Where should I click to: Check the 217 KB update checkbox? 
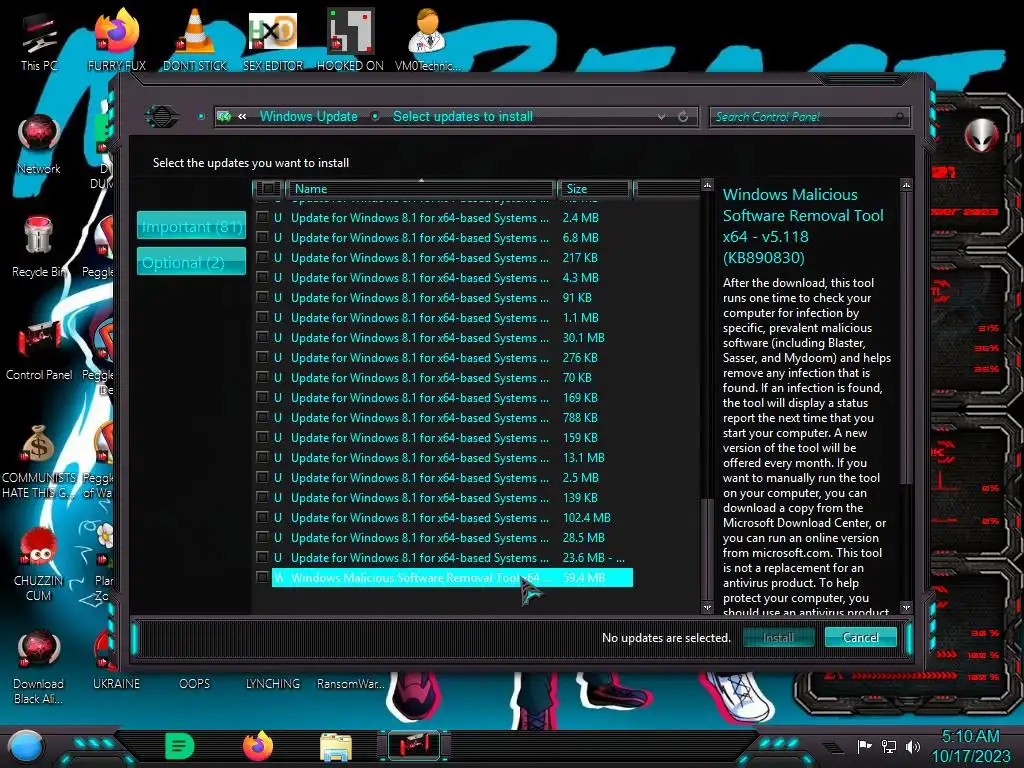tap(262, 257)
